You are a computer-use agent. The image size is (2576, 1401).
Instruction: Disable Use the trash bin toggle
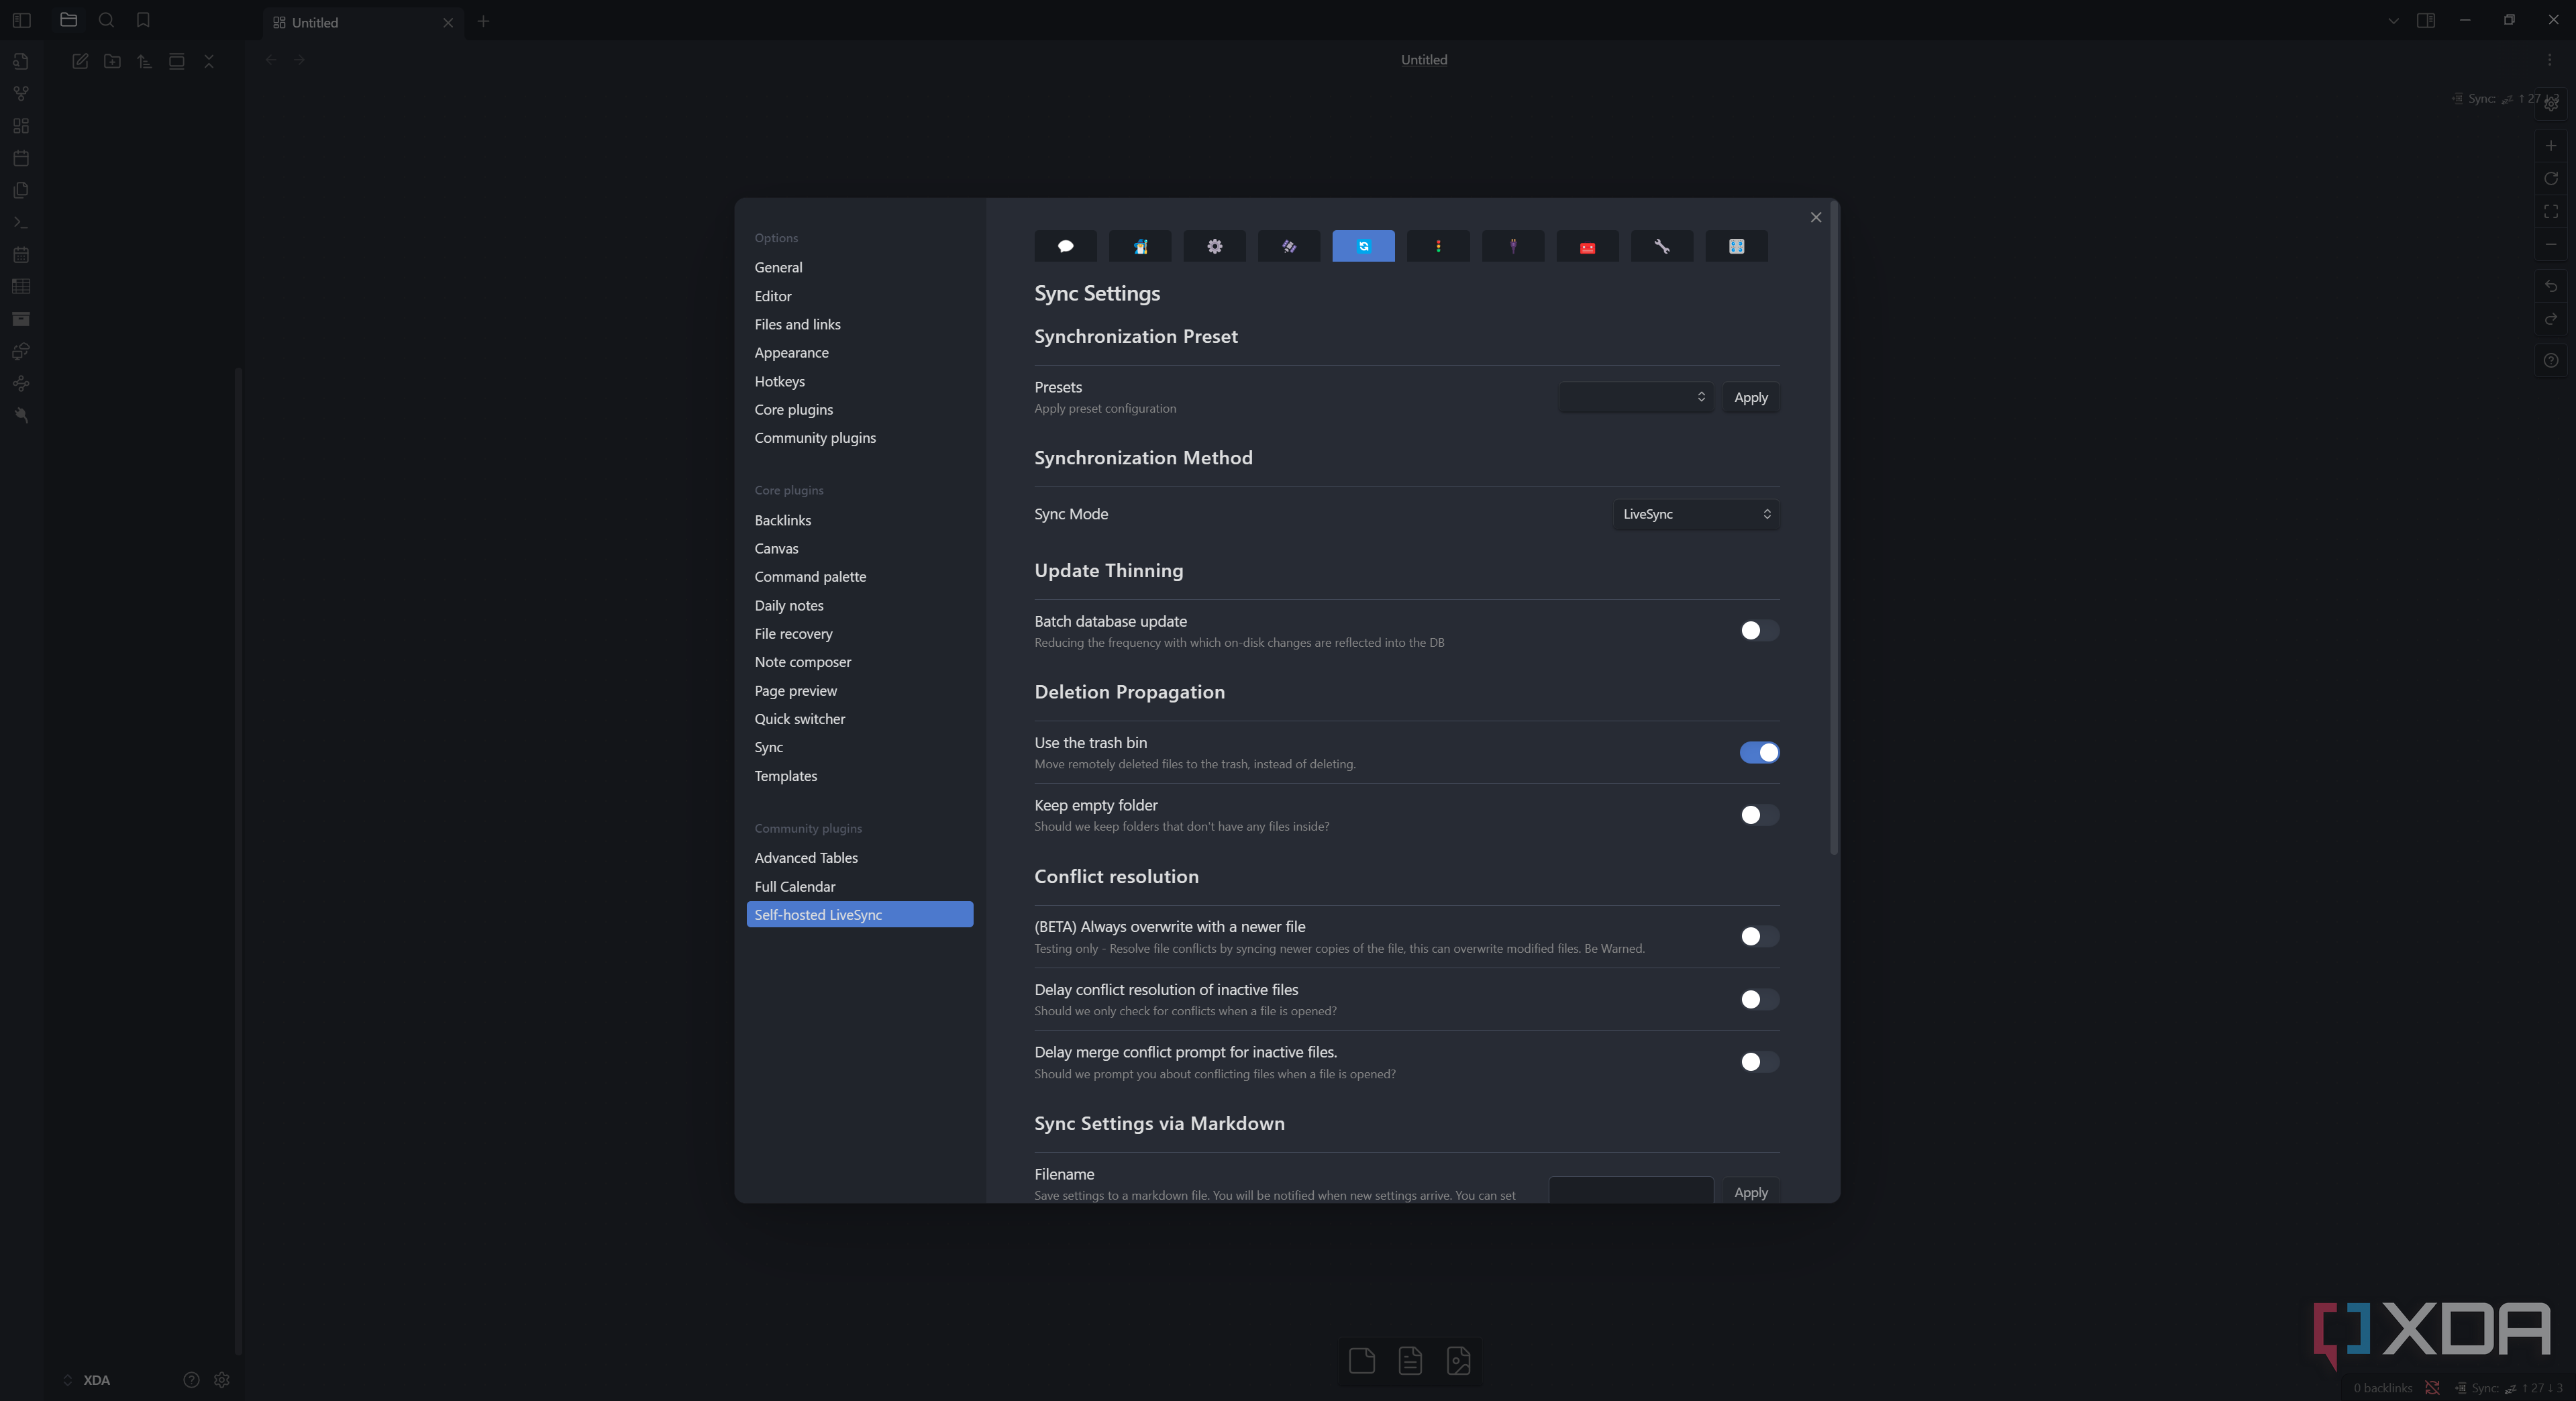[x=1758, y=752]
